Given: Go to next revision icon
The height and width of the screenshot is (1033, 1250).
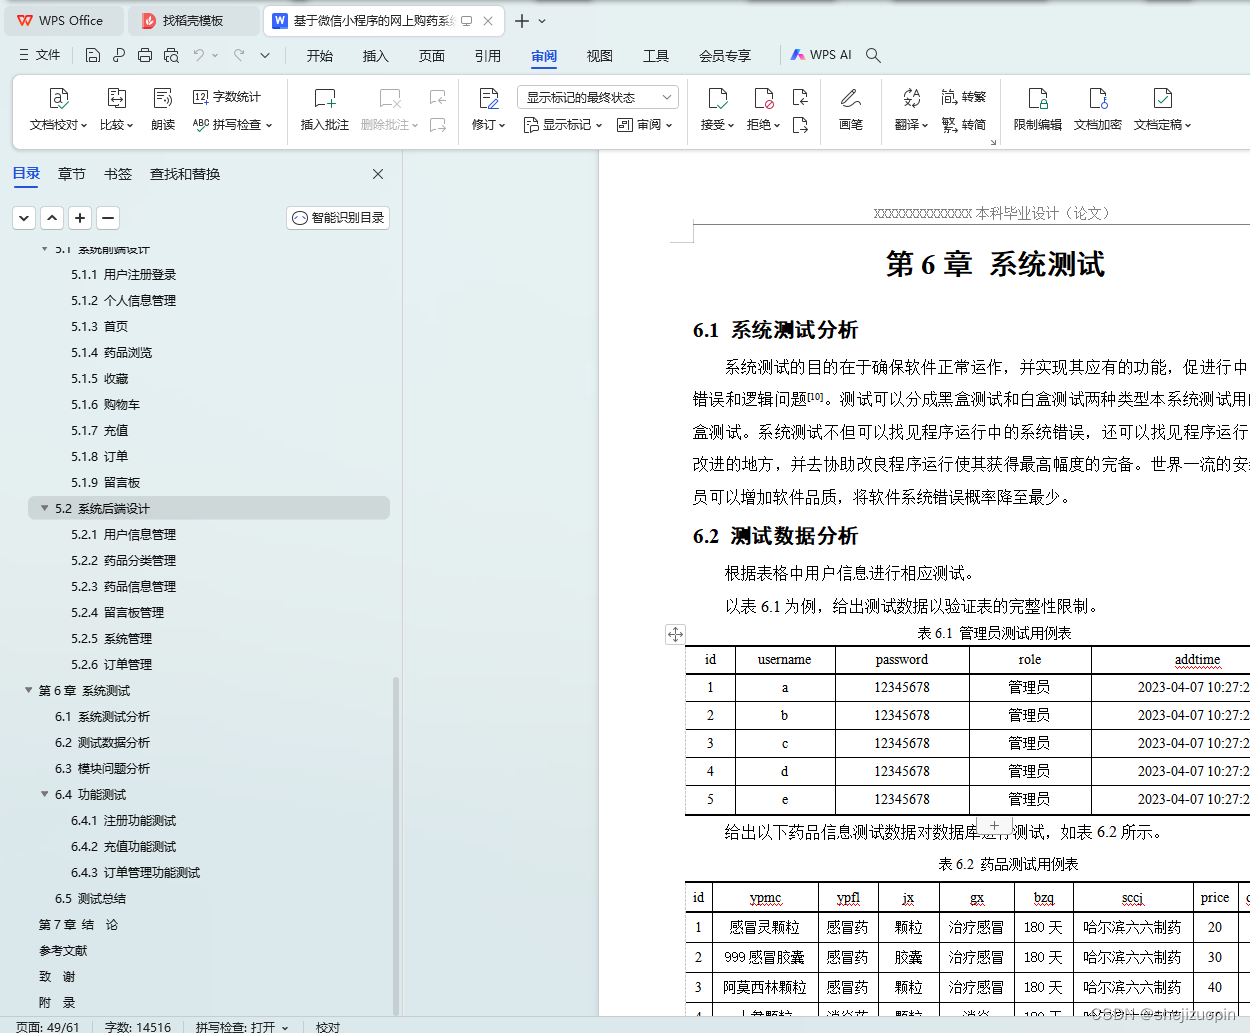Looking at the screenshot, I should tap(800, 125).
